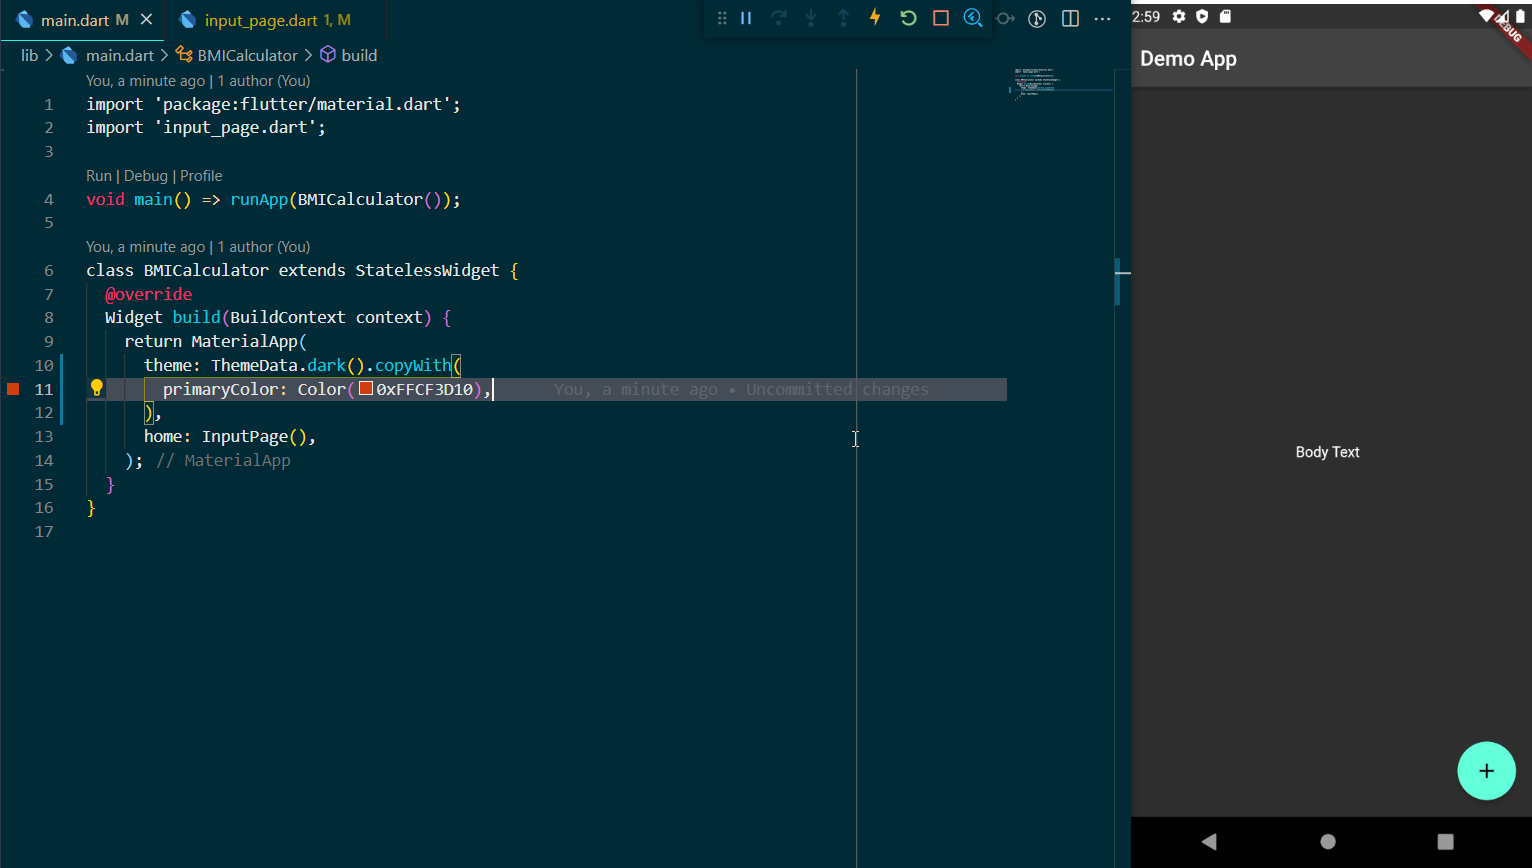This screenshot has width=1532, height=868.
Task: Show quick fixes via lightbulb icon
Action: point(97,388)
